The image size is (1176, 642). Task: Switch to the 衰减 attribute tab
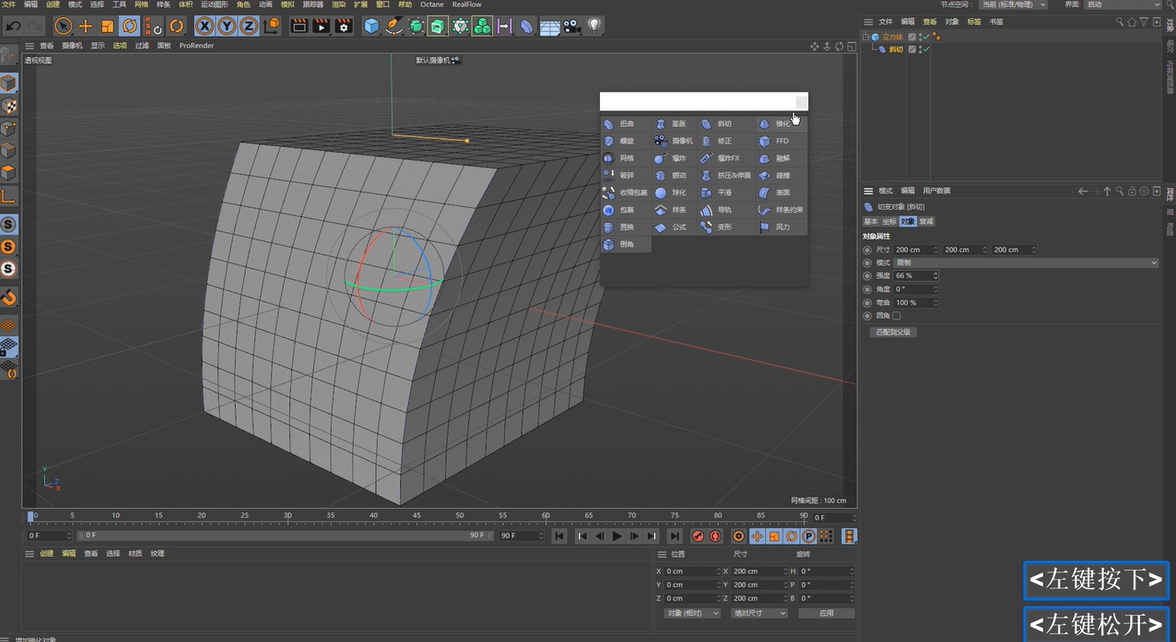coord(927,222)
